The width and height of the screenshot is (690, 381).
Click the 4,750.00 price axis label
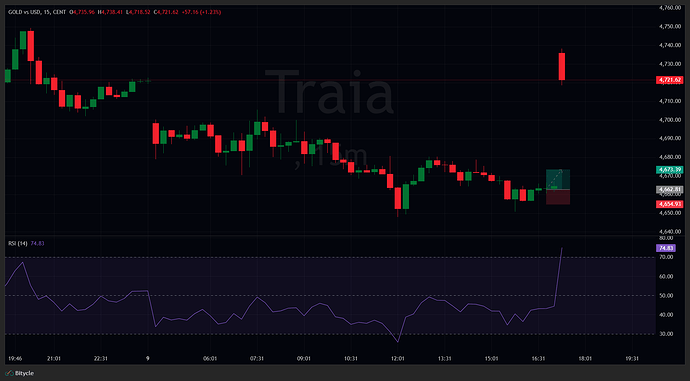coord(670,26)
